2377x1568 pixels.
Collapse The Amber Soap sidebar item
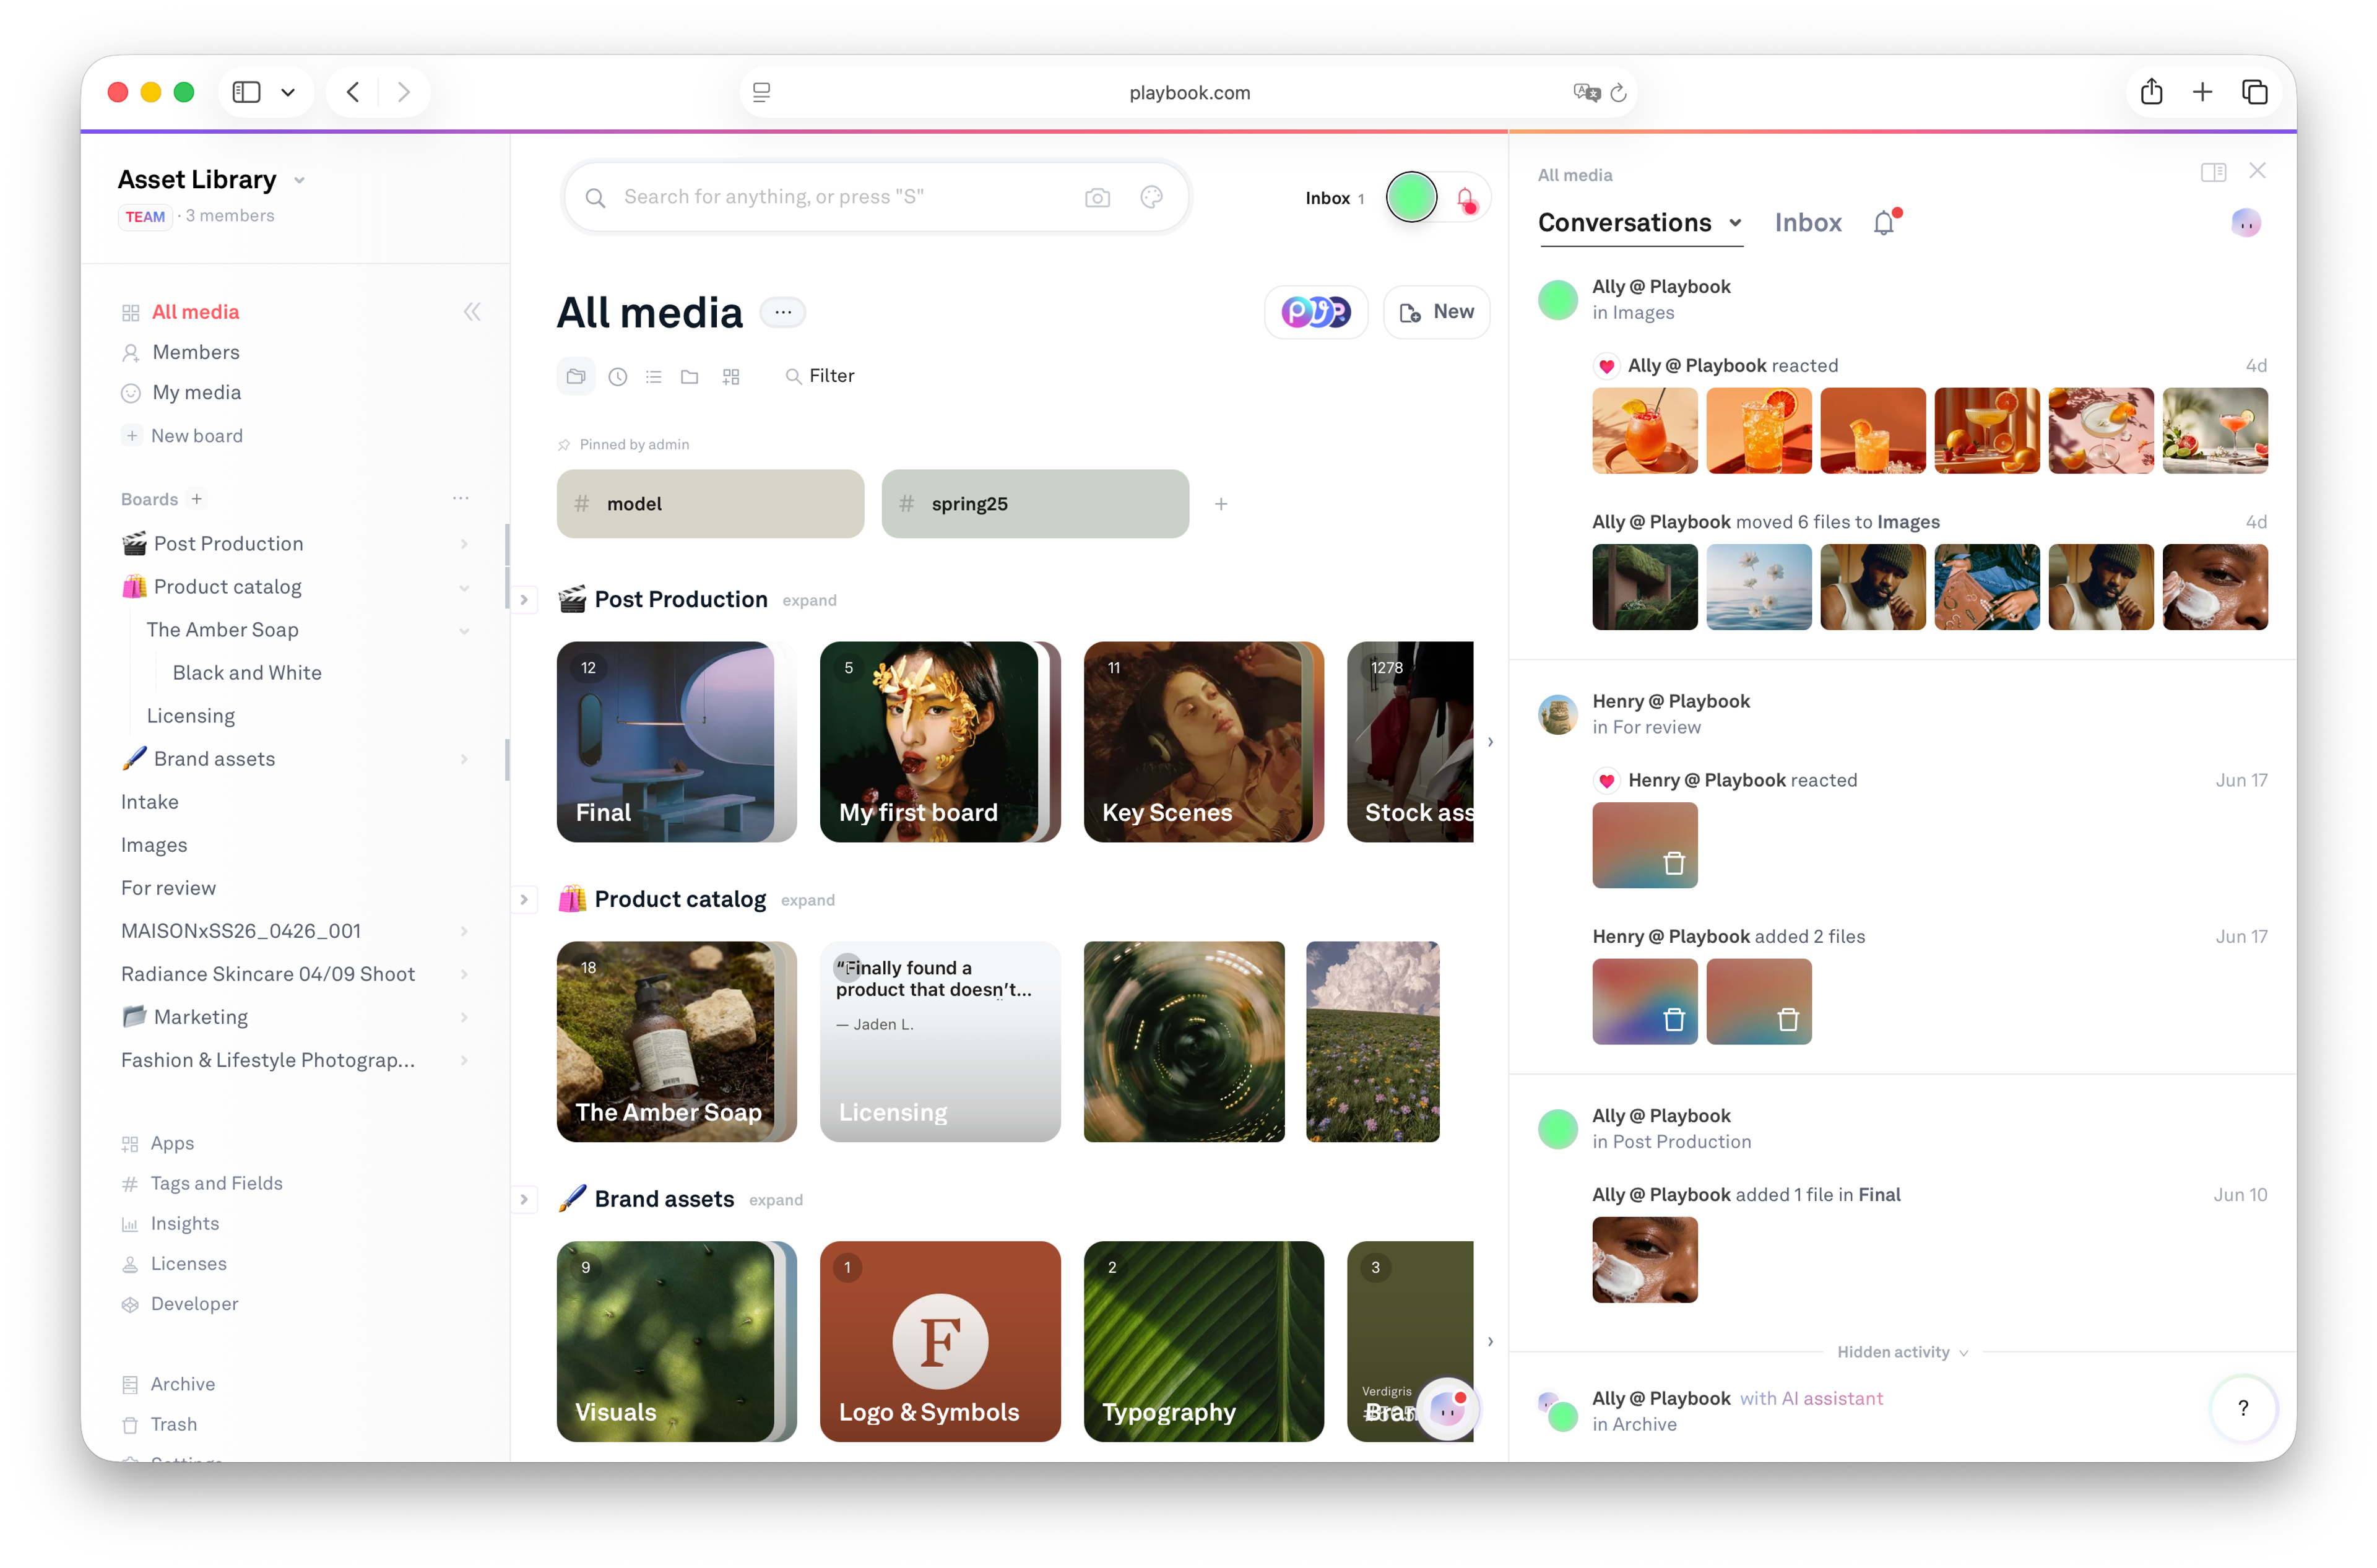(464, 630)
